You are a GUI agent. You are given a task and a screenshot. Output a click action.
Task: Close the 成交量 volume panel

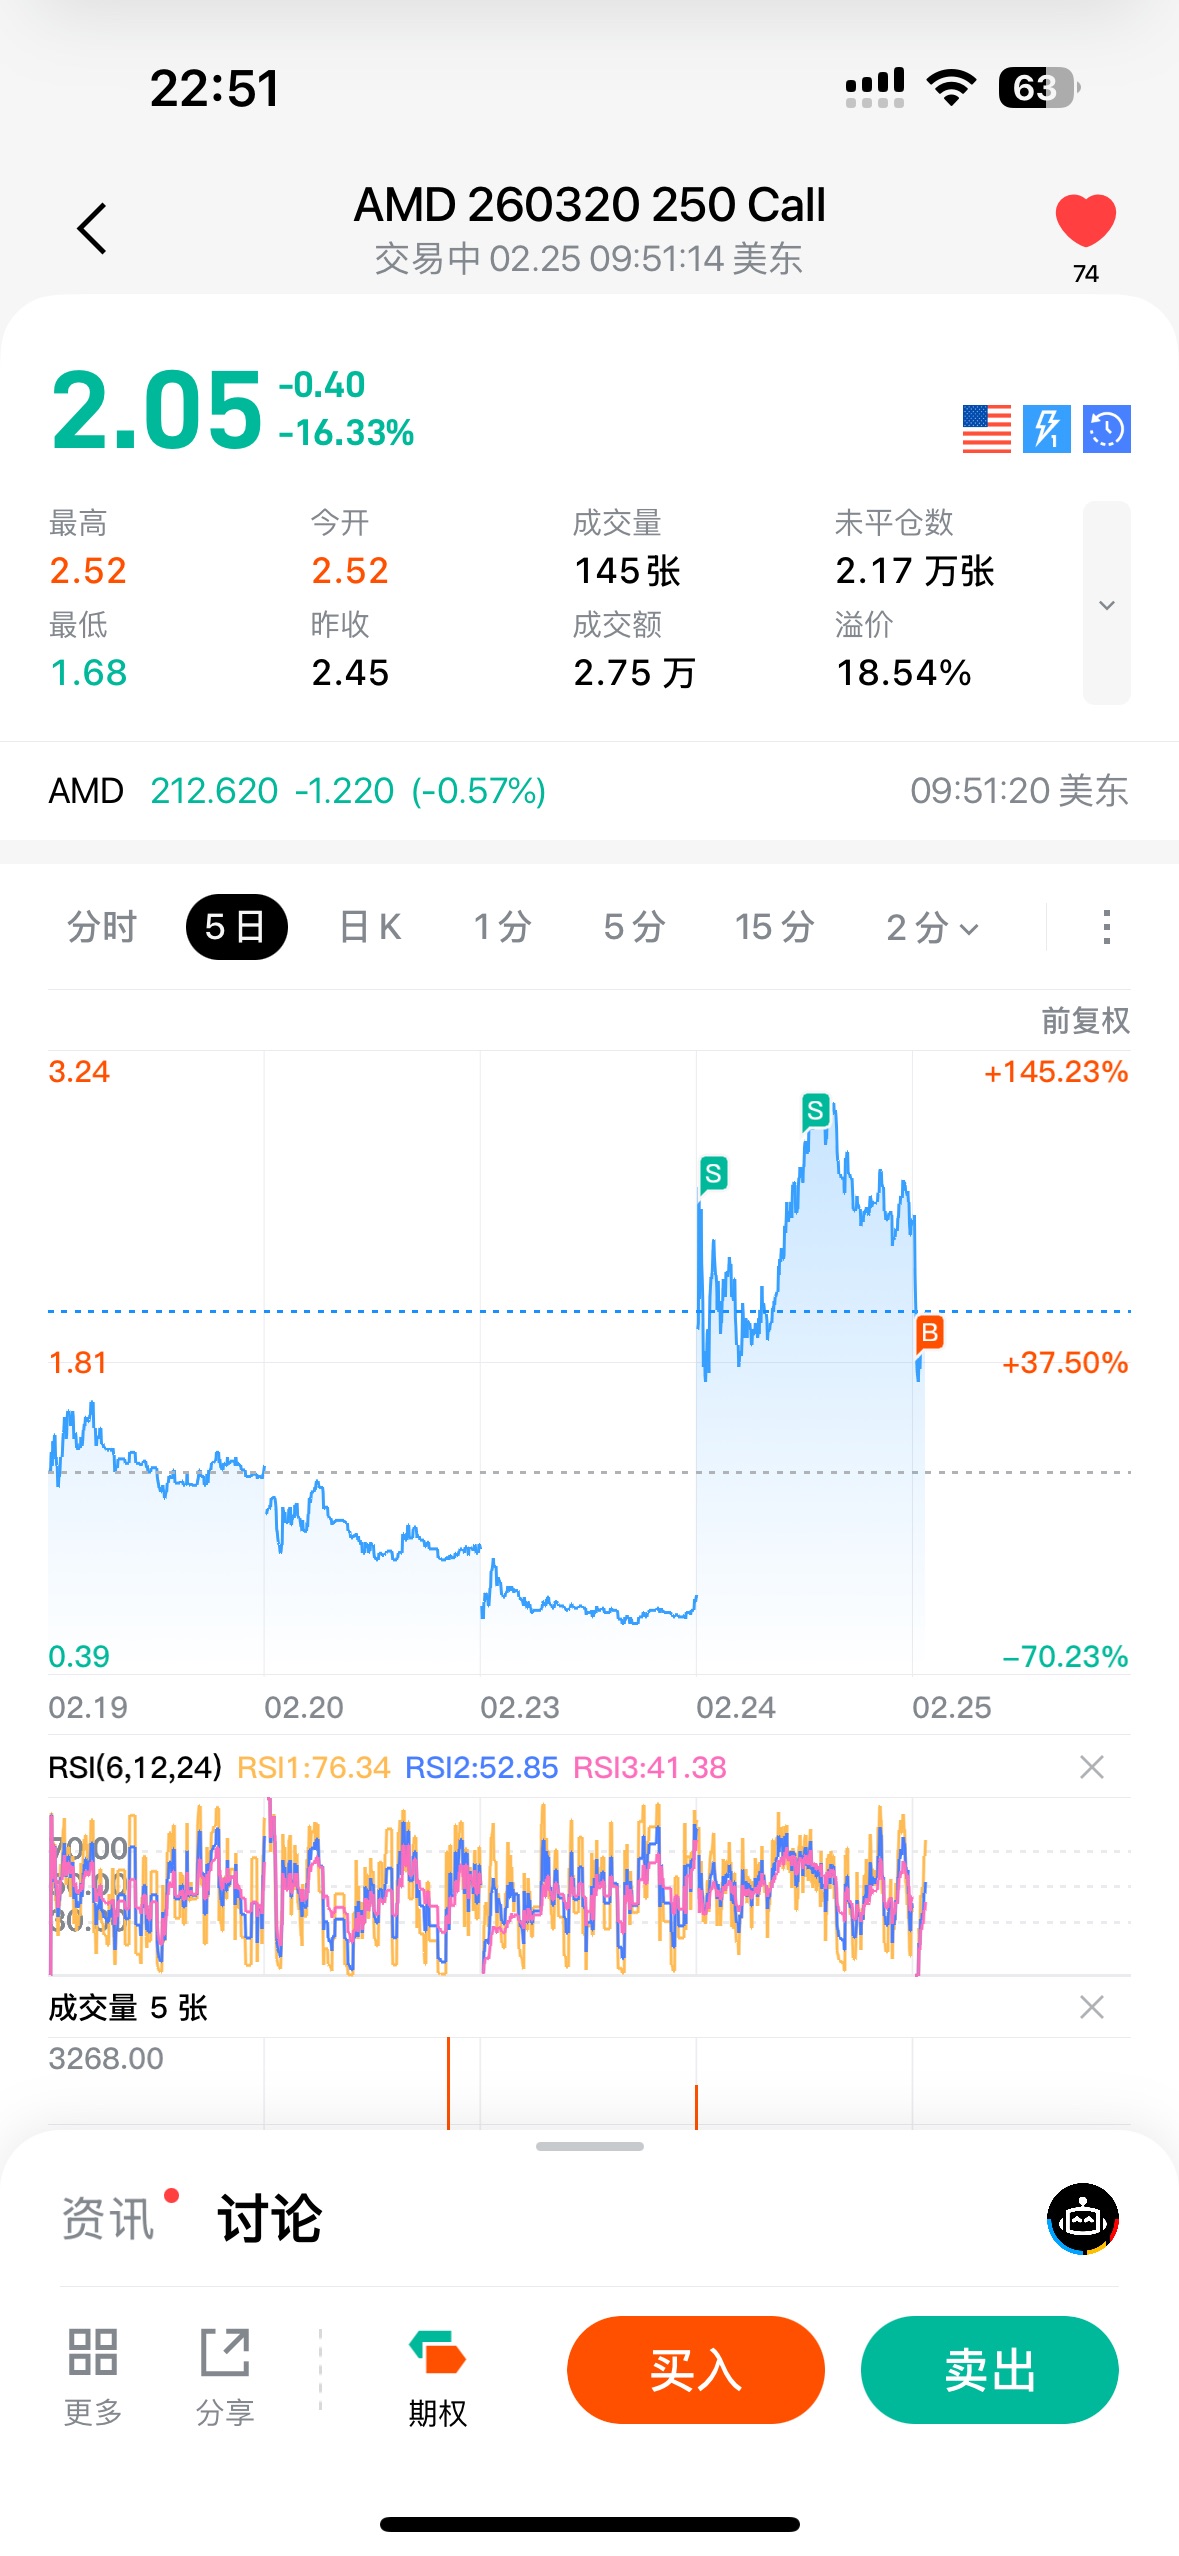pyautogui.click(x=1091, y=2007)
